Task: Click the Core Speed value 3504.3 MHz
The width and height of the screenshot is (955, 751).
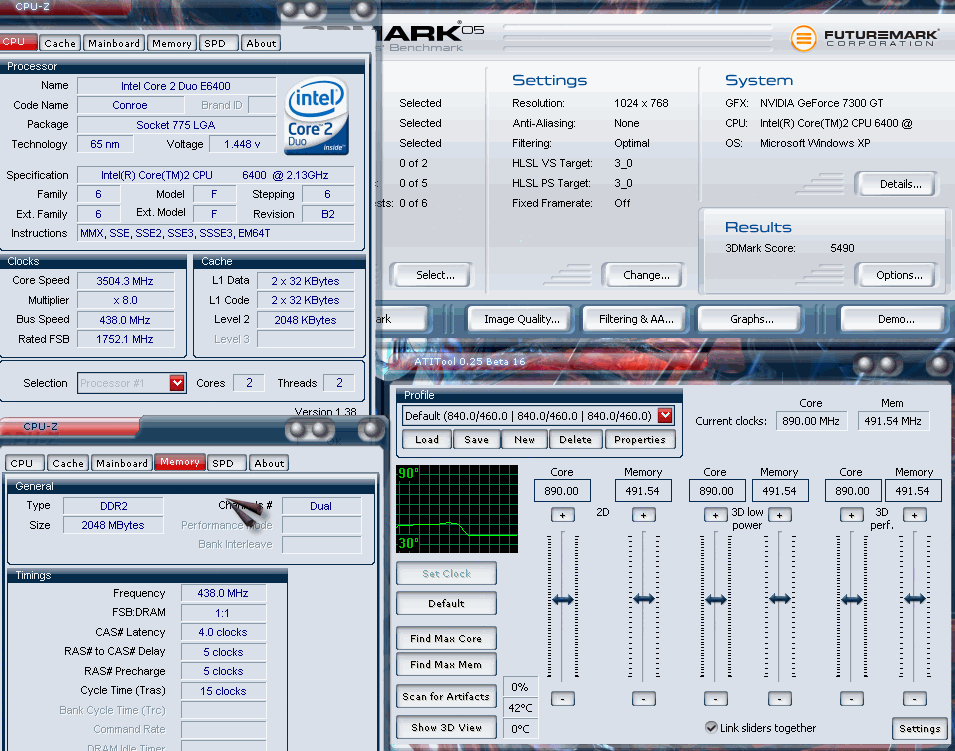Action: coord(125,281)
